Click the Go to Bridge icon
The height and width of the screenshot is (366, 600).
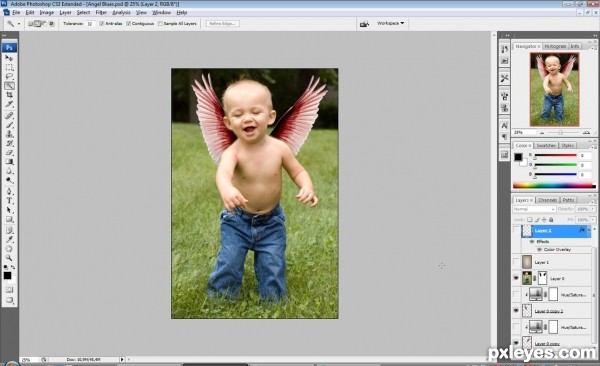point(364,24)
